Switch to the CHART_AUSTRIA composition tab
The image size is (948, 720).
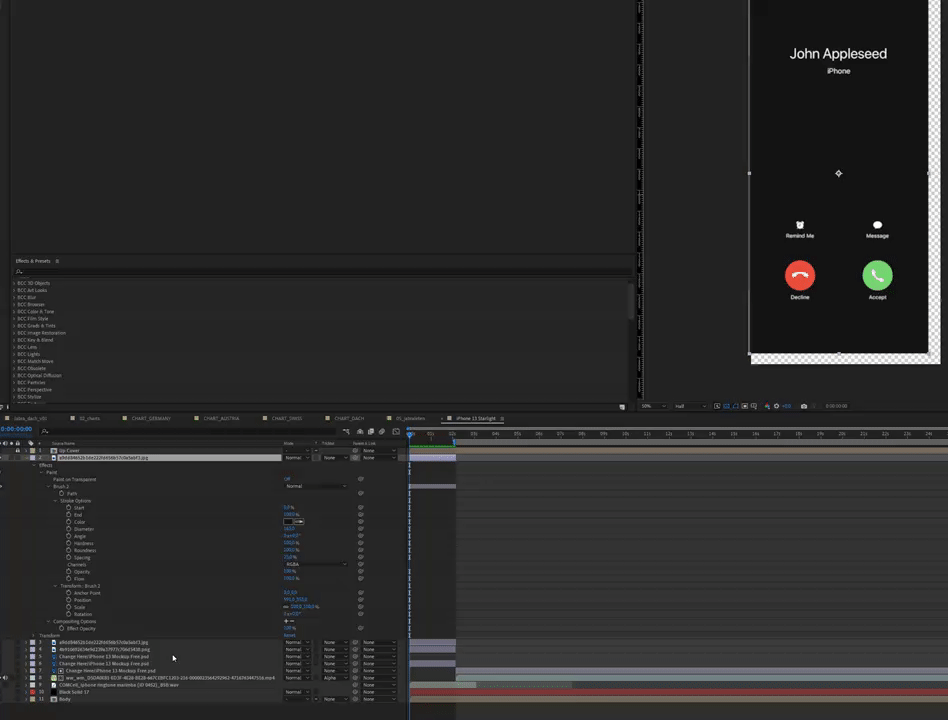pos(221,418)
